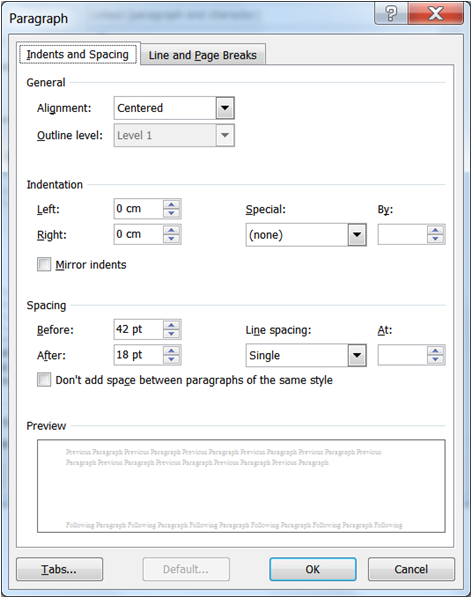Click the At value field
472x598 pixels.
pos(402,355)
